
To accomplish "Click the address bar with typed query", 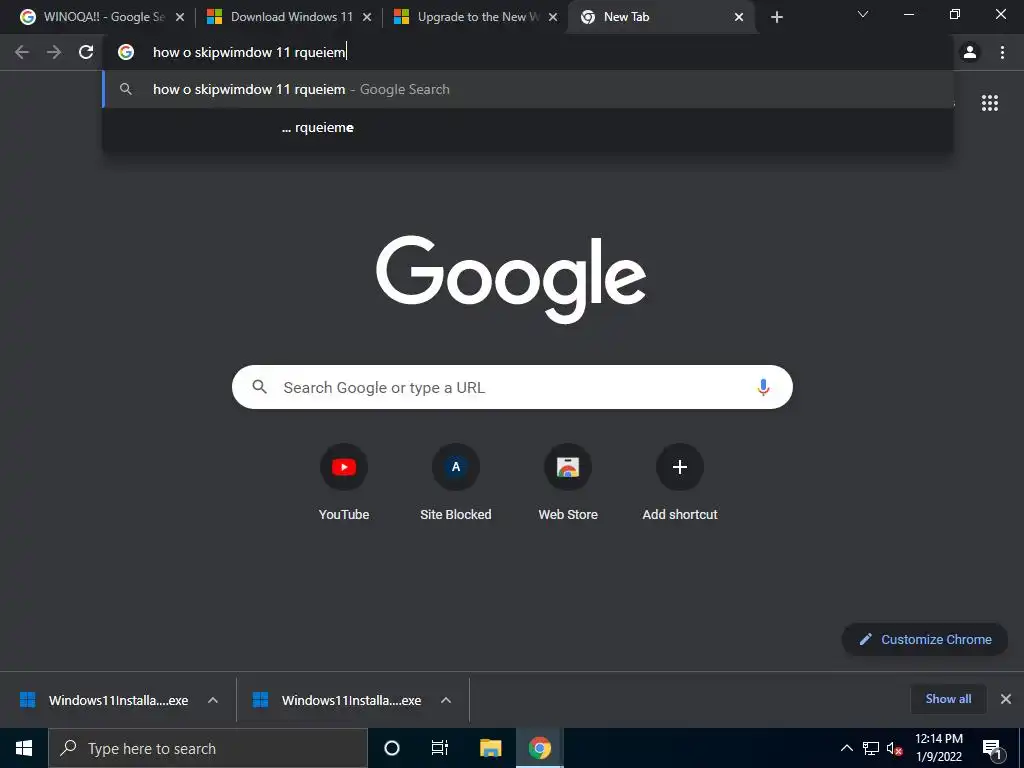I will 528,52.
